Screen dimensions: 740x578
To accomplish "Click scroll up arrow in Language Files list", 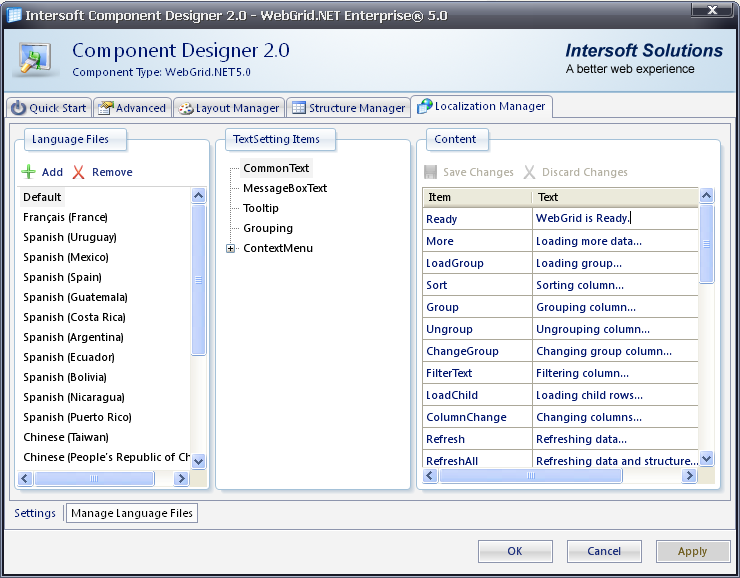I will (x=199, y=195).
